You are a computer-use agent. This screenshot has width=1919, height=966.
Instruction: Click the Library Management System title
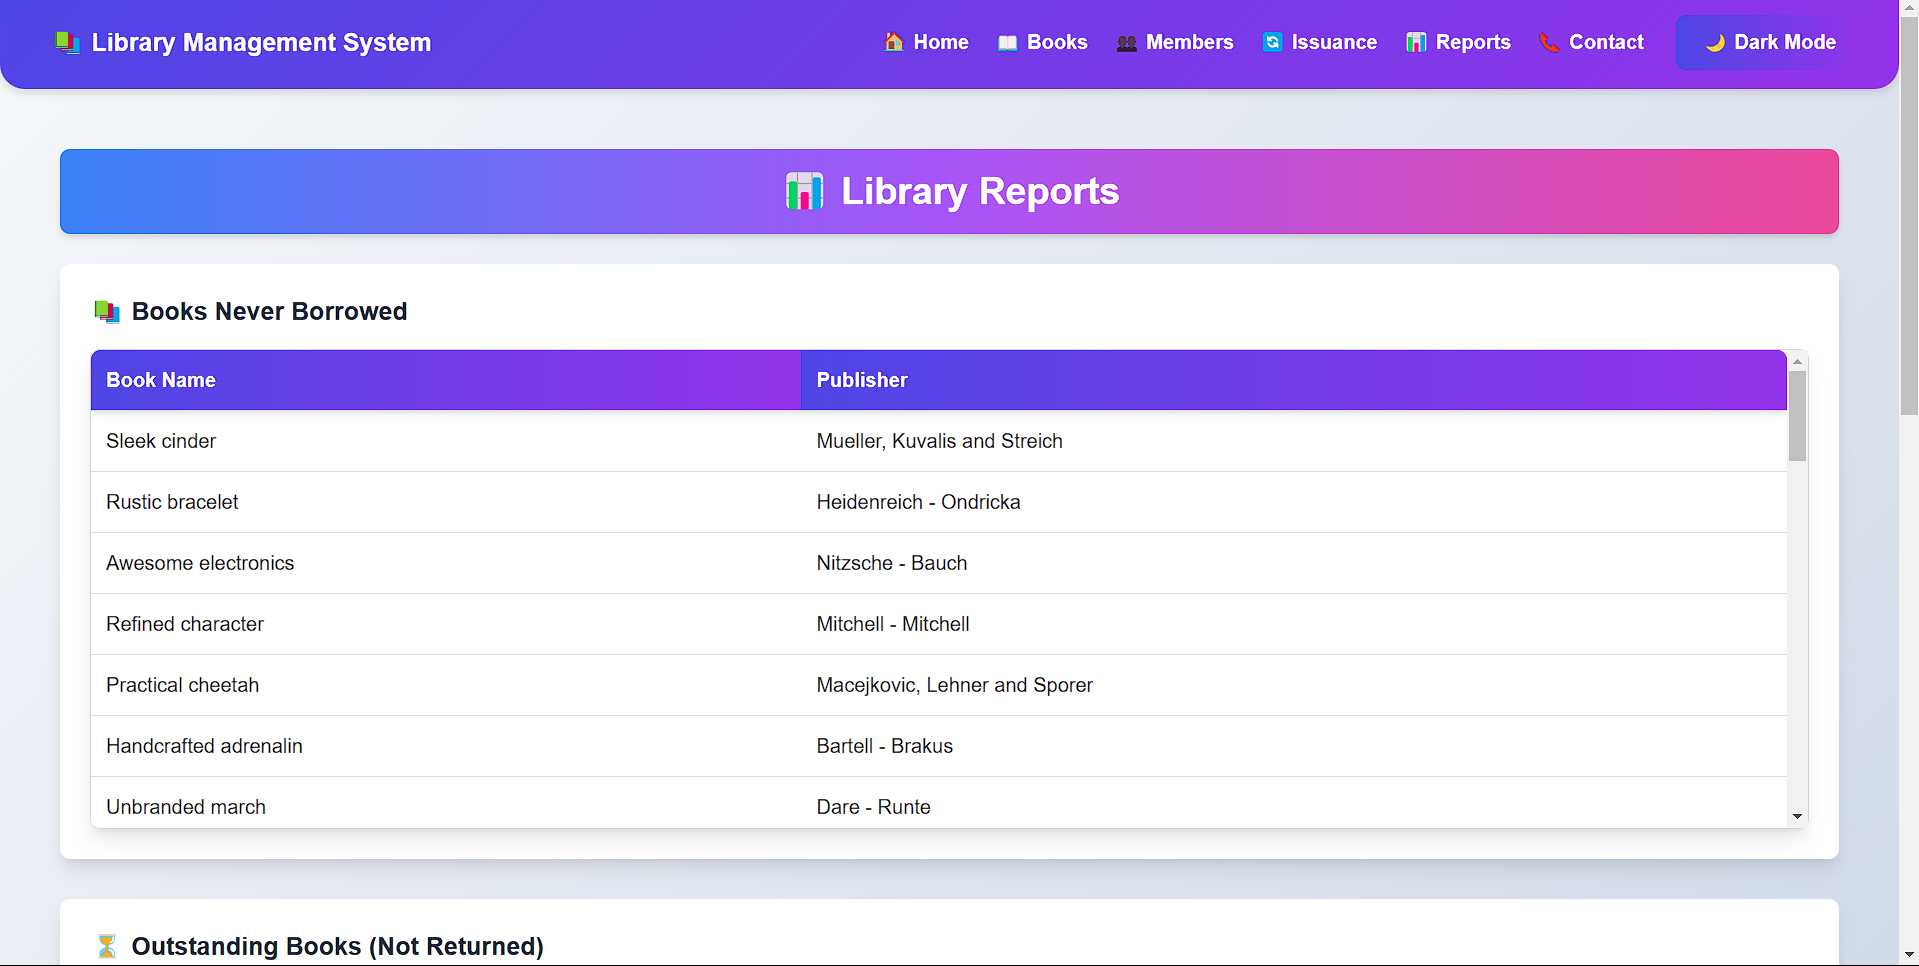261,42
